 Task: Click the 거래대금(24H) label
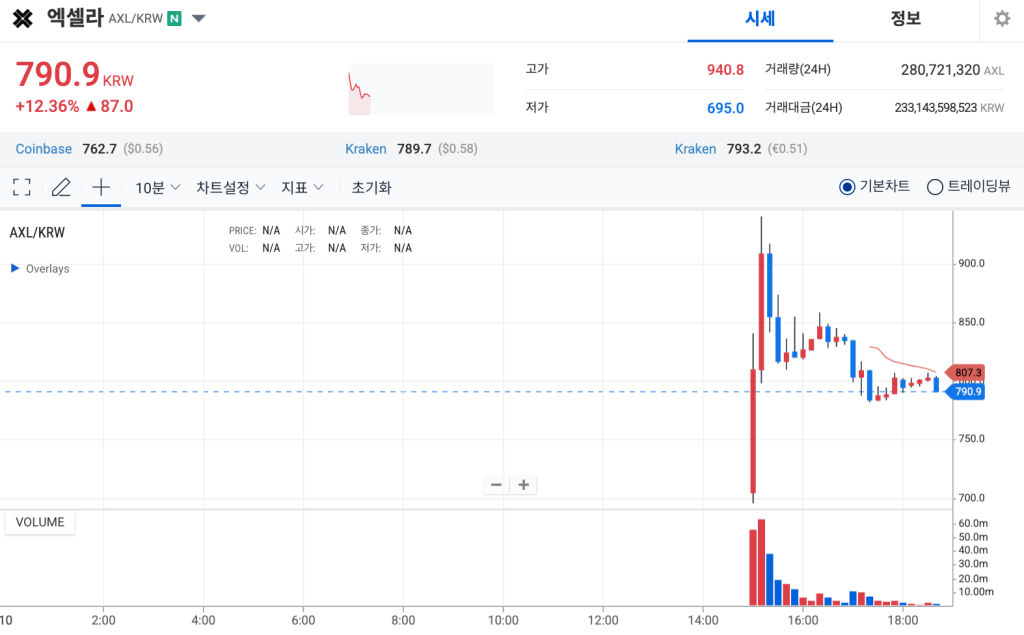coord(803,108)
